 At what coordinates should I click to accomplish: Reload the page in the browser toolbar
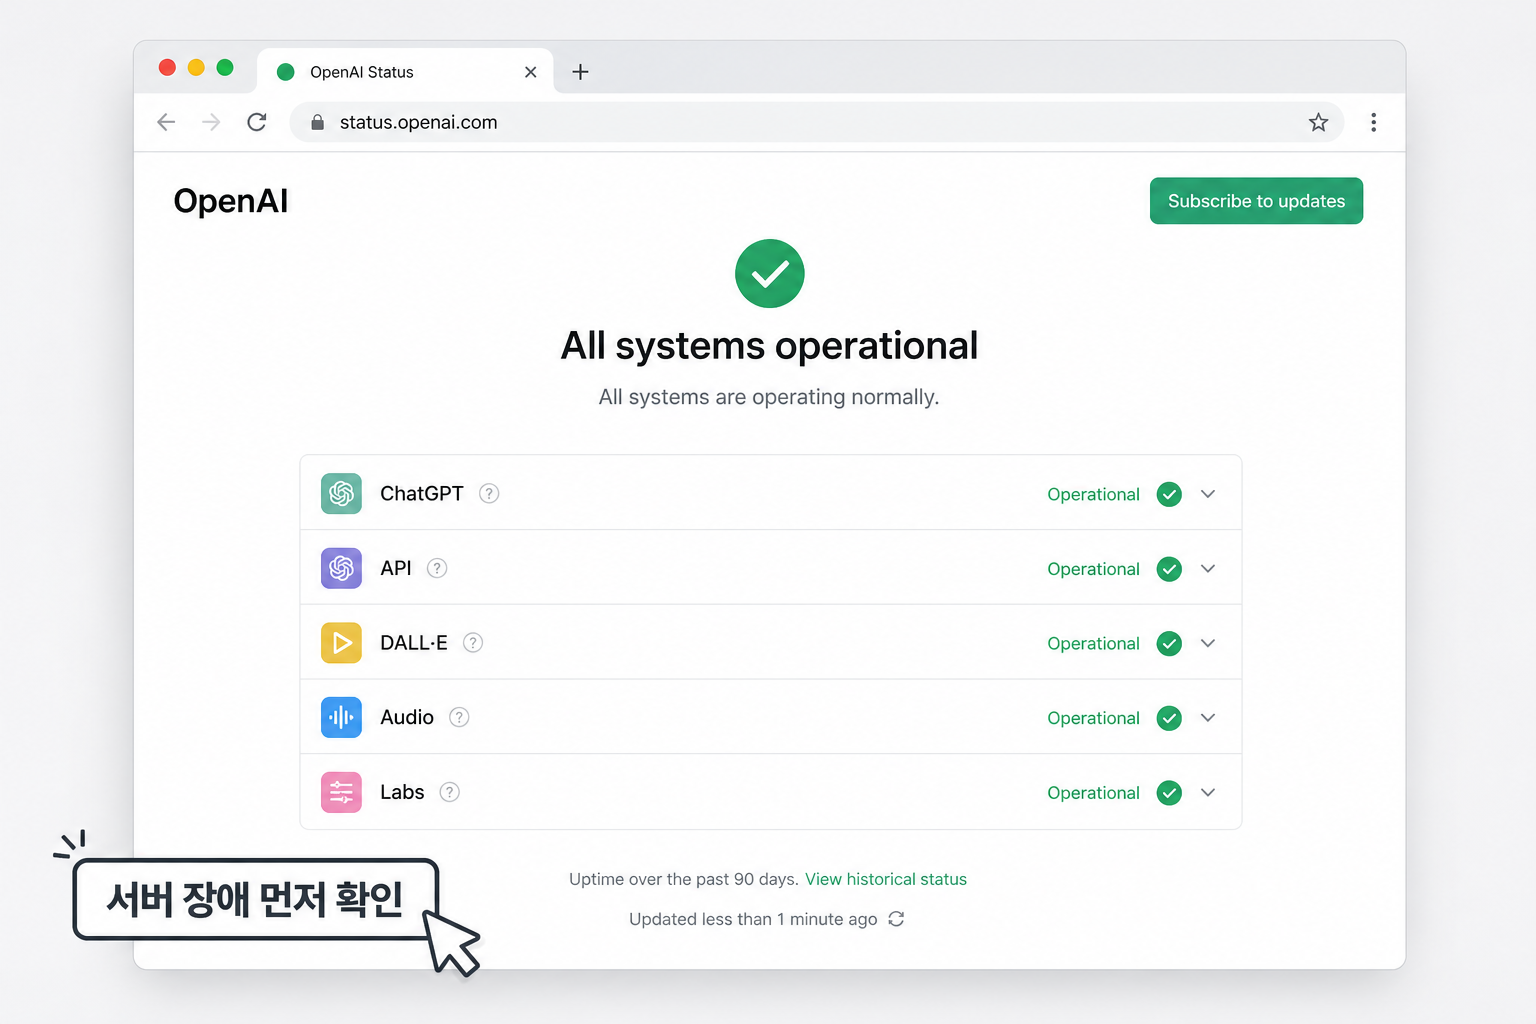(257, 122)
